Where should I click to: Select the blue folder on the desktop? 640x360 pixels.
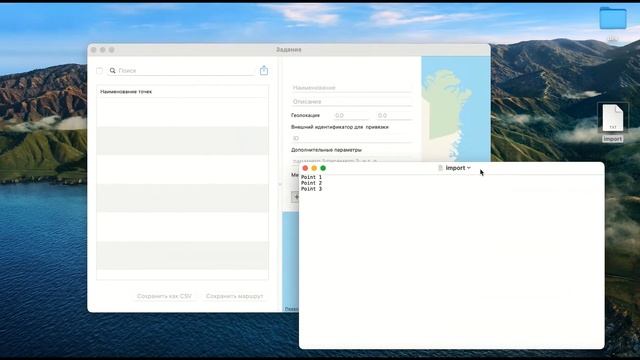613,18
